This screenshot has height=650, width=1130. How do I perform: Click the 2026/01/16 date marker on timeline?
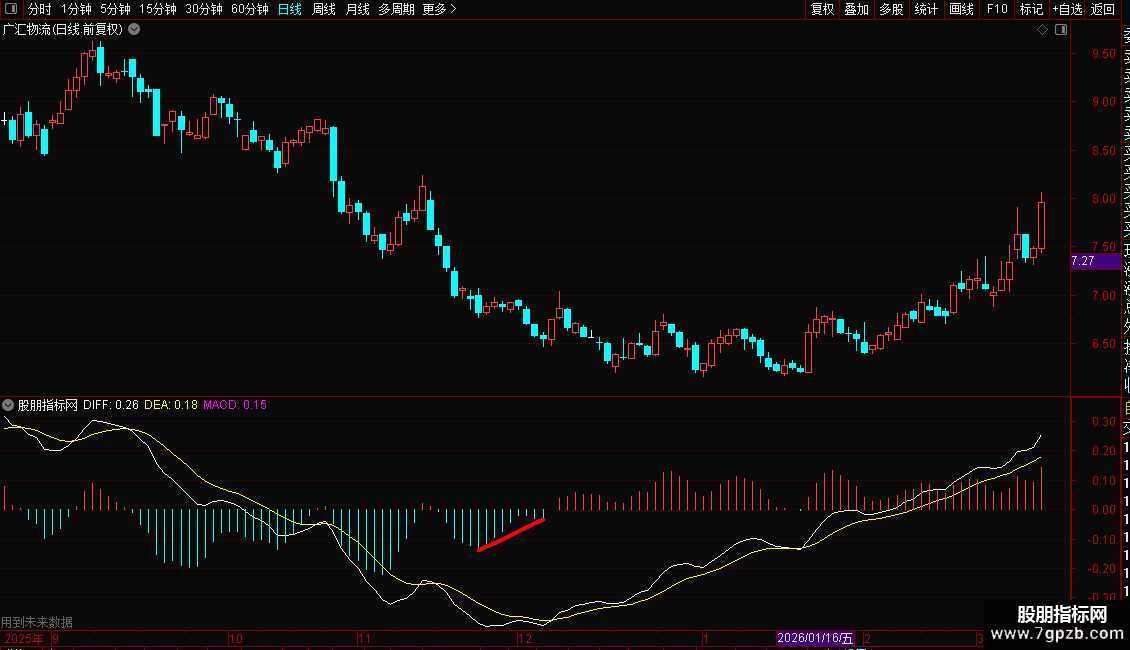coord(816,638)
